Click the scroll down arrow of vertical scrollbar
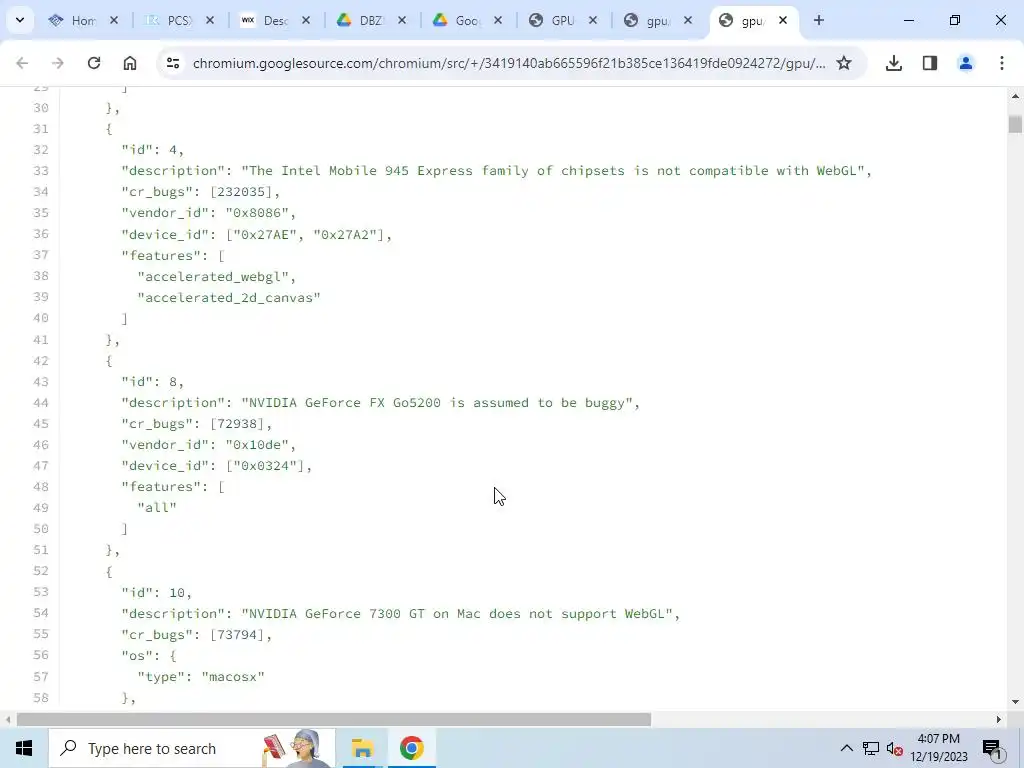 (x=1015, y=703)
